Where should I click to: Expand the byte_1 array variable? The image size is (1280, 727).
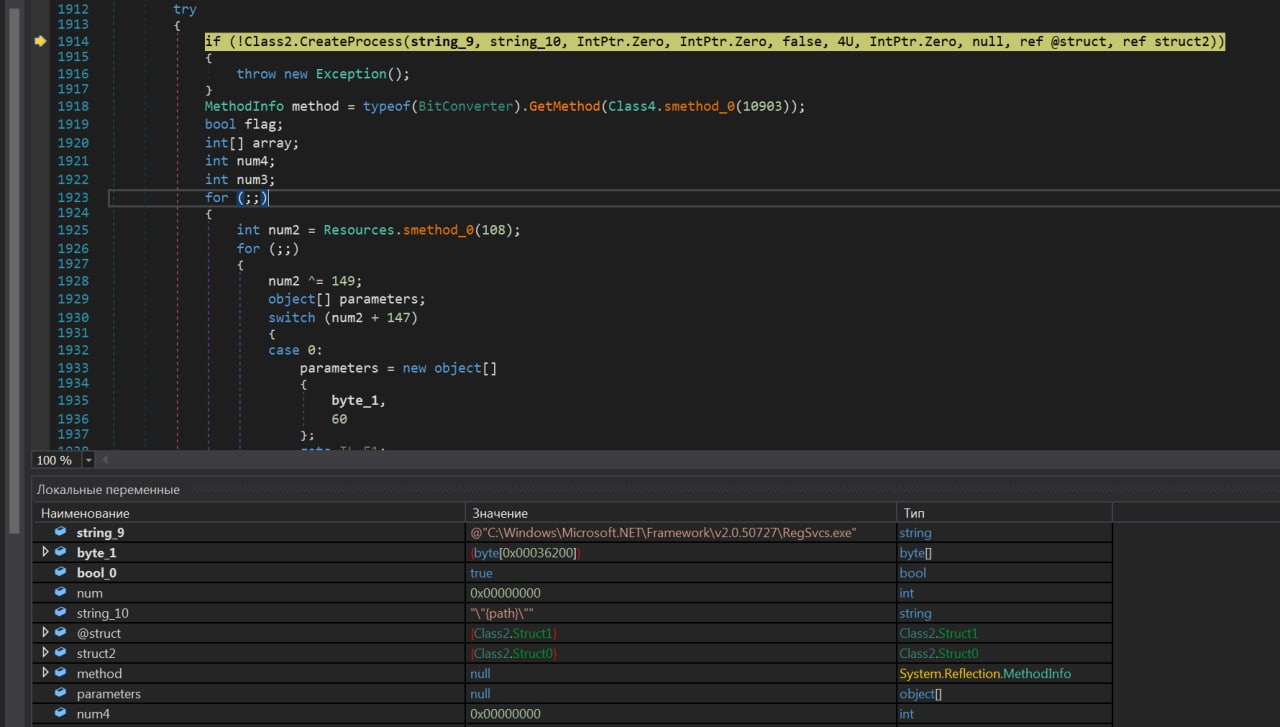[44, 553]
